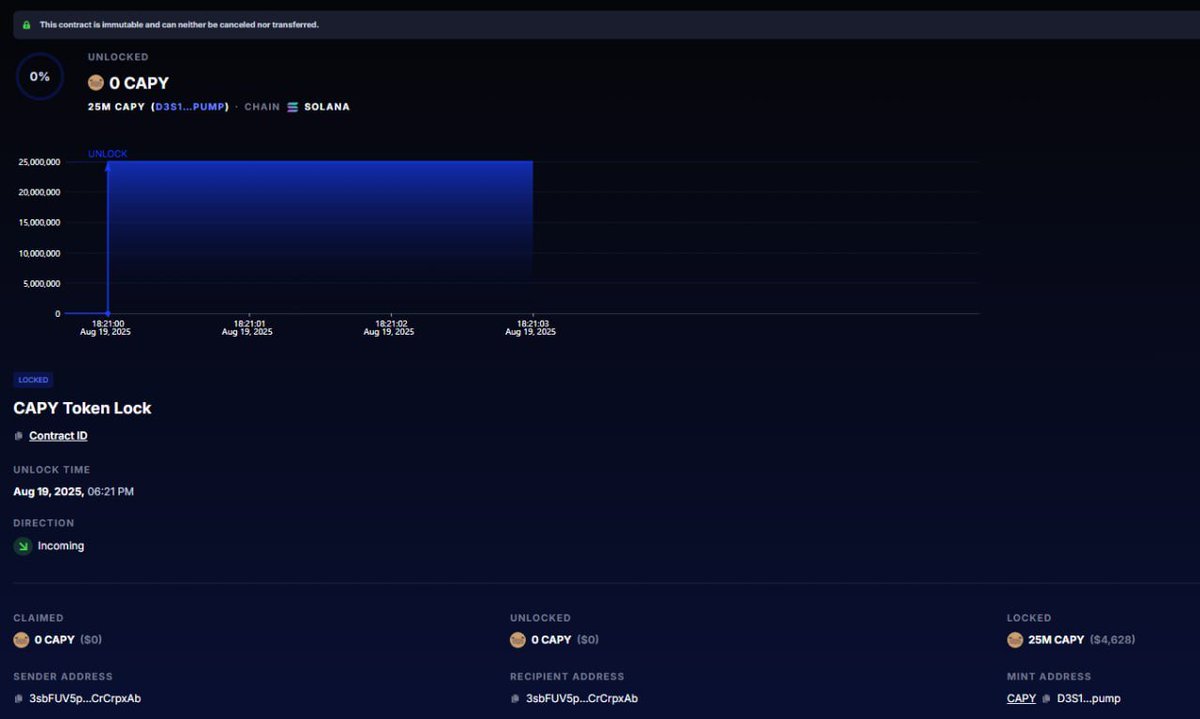Click the D3S1...pump mint address text
Screen dimensions: 1200x719
[1088, 699]
